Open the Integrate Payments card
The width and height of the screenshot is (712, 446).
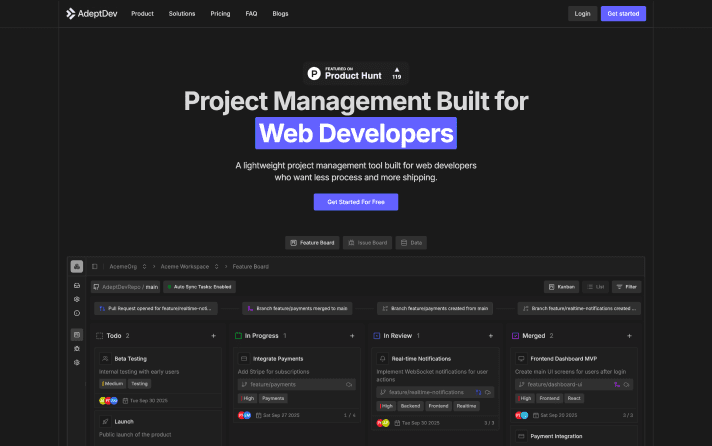[297, 385]
